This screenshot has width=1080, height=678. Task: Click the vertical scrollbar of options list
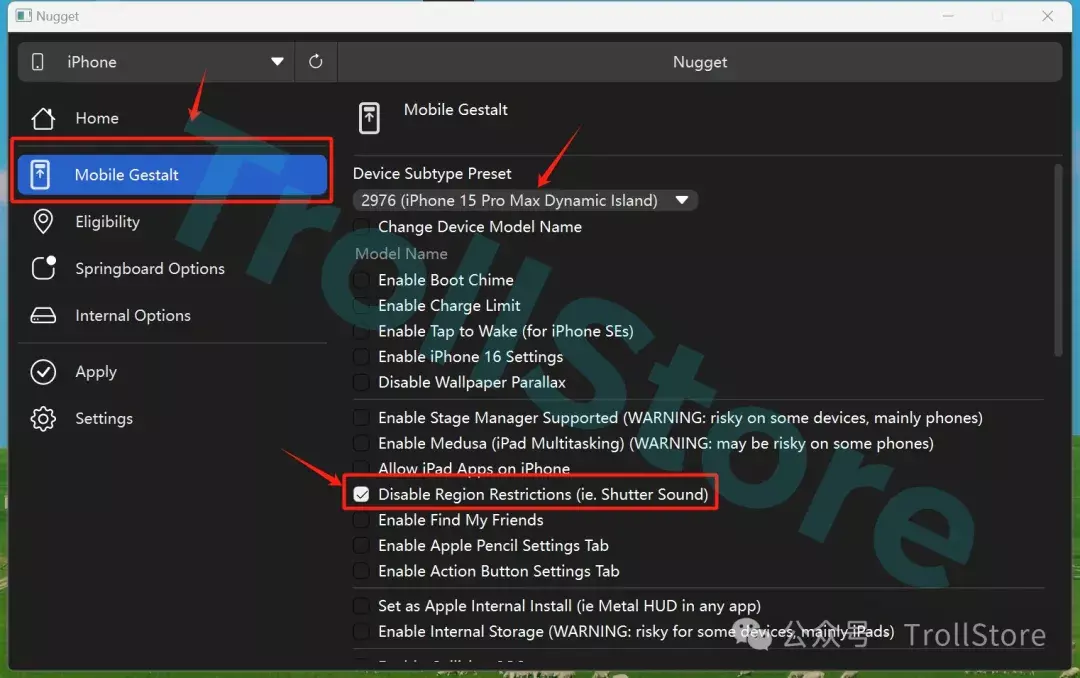point(1058,261)
